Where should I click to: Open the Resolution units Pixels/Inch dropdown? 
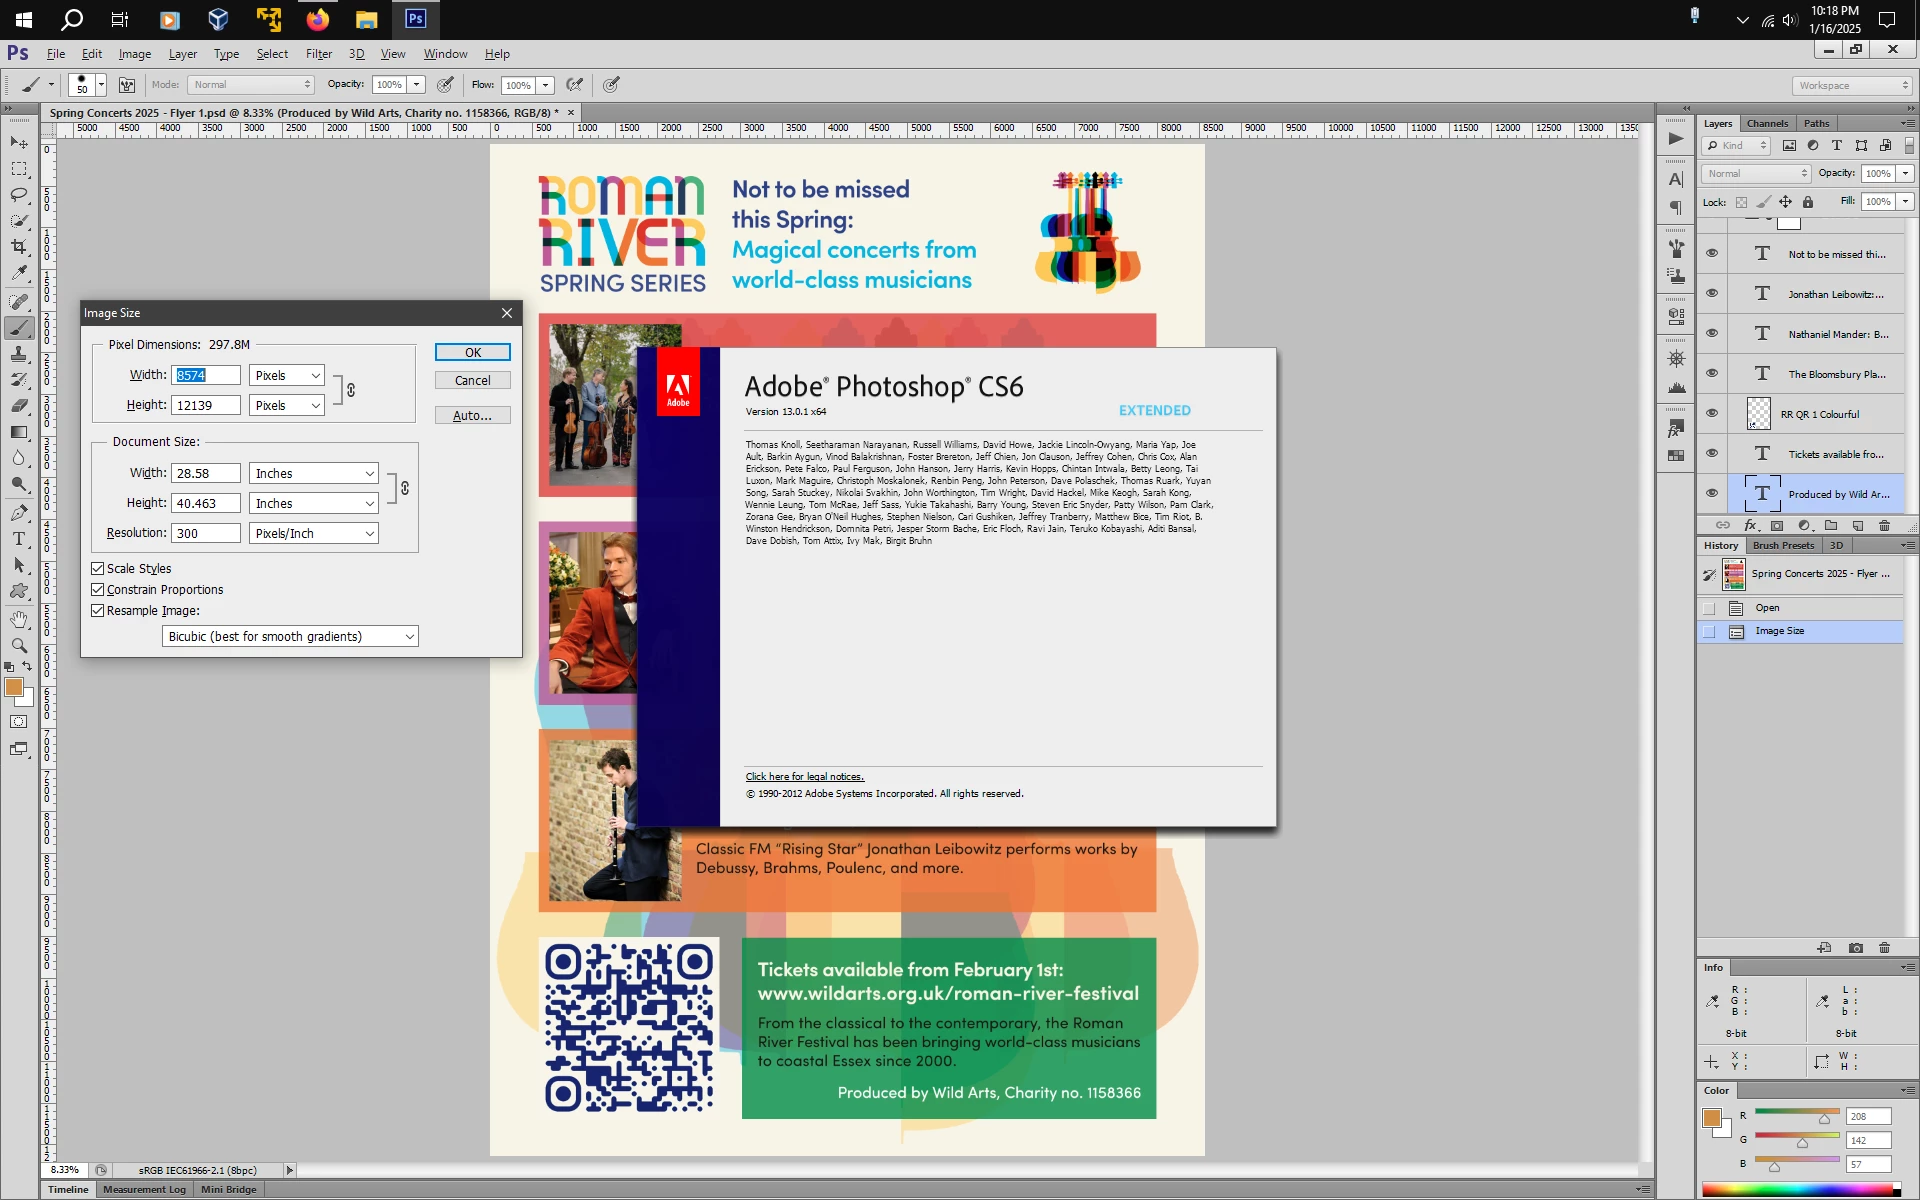click(313, 533)
